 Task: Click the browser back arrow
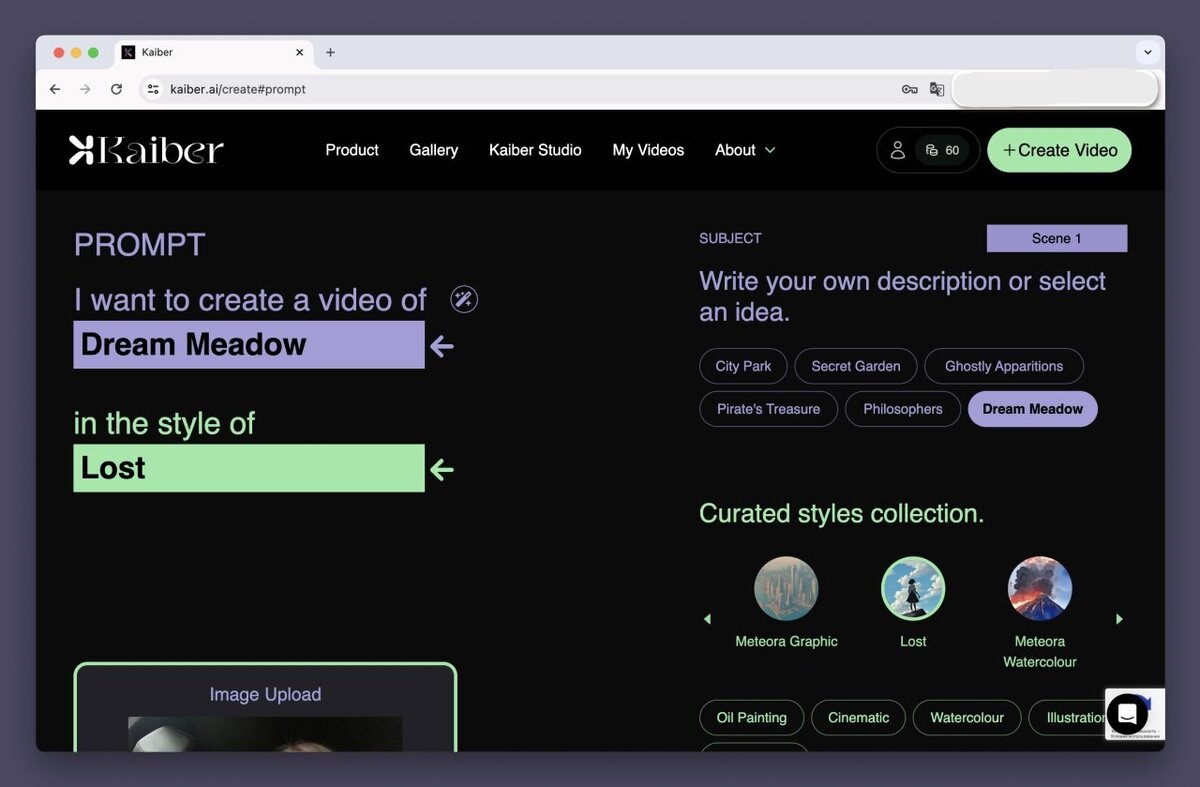point(55,89)
